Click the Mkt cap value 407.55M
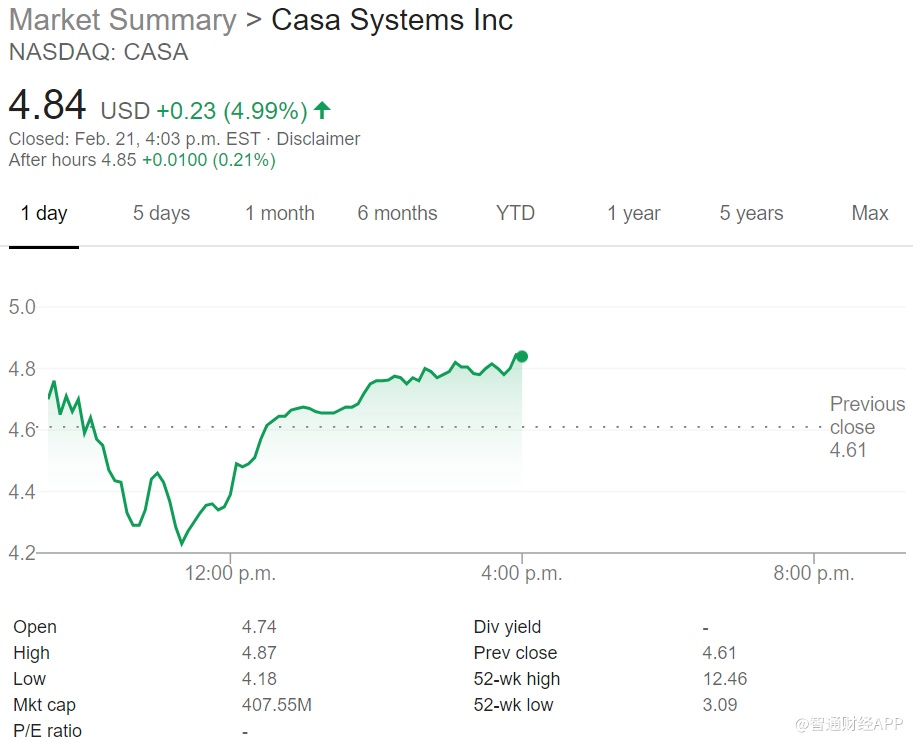 tap(277, 705)
